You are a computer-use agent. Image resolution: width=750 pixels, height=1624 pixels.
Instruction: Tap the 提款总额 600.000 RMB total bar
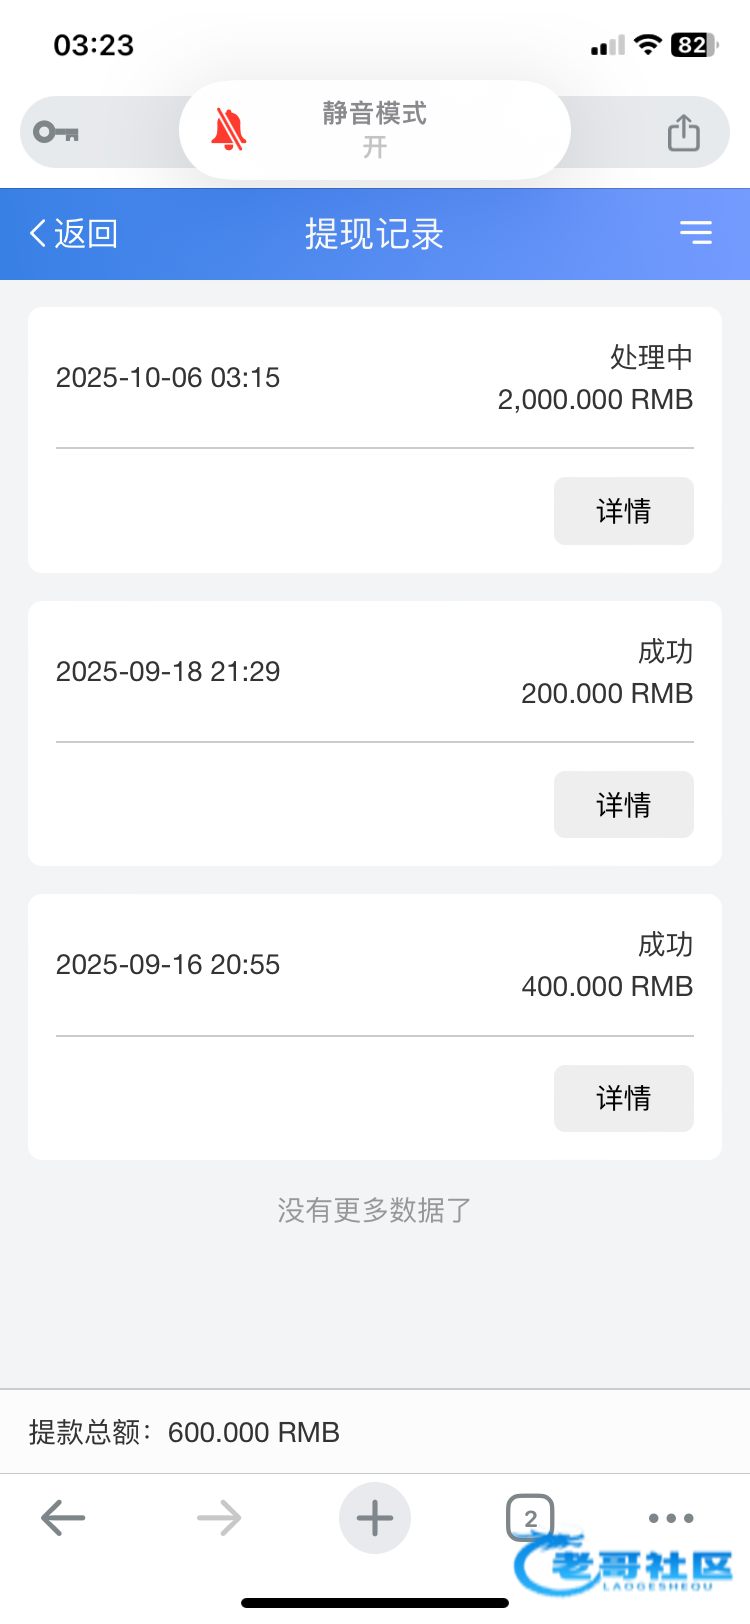point(185,1432)
